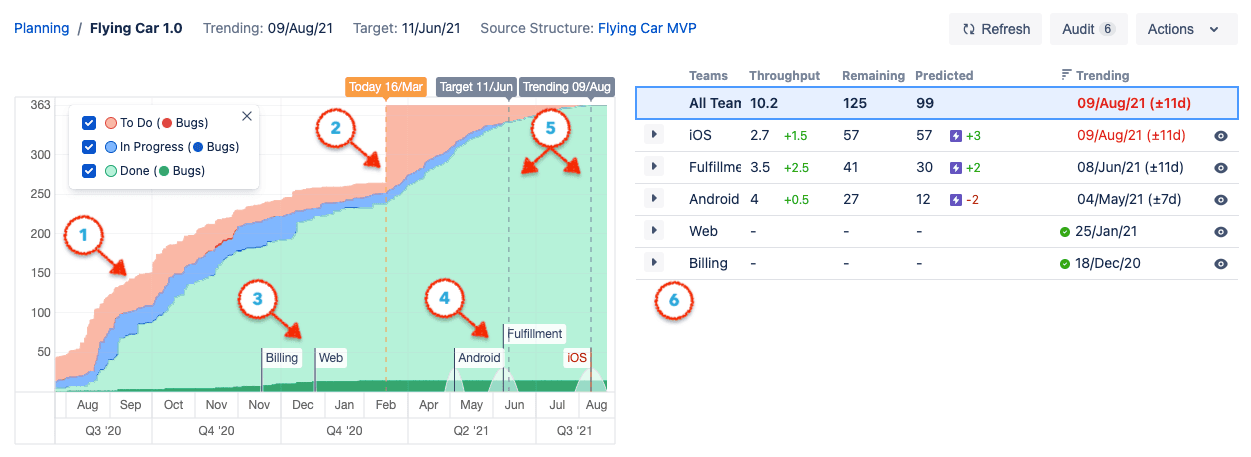Toggle visibility eye for Fulfillment team
This screenshot has height=457, width=1251.
click(1220, 167)
